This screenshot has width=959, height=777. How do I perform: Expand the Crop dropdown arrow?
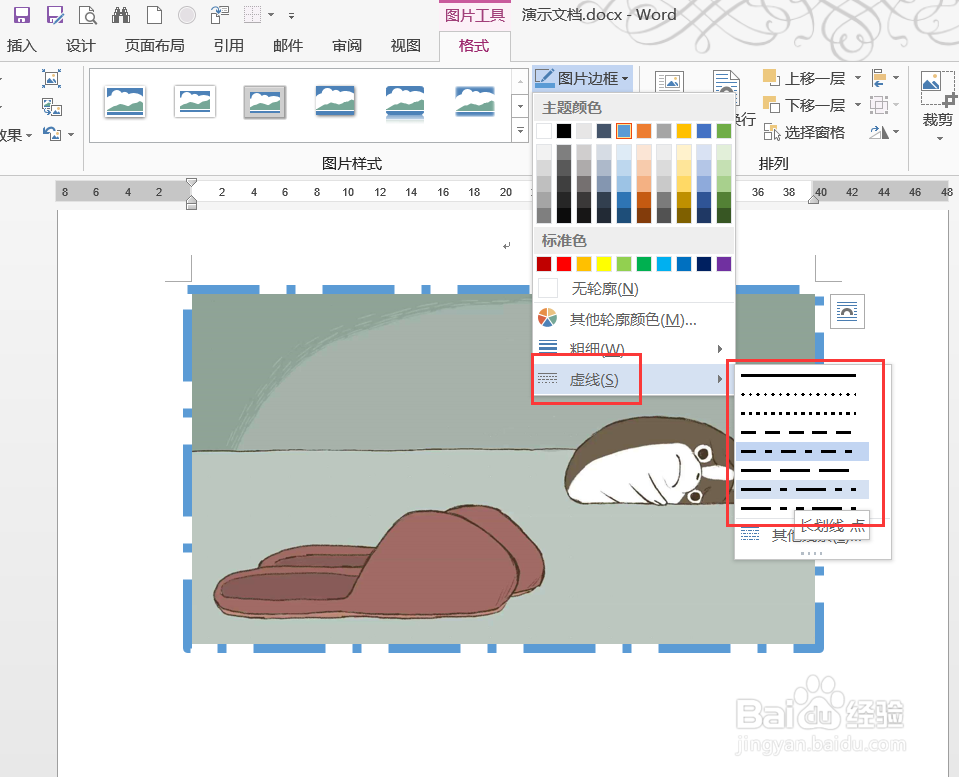(940, 138)
